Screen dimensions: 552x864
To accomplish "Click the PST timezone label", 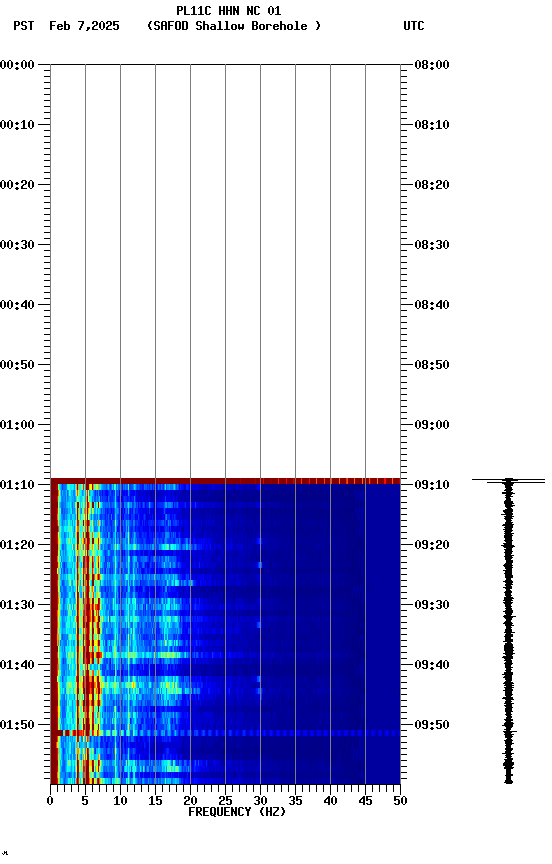I will coord(24,26).
